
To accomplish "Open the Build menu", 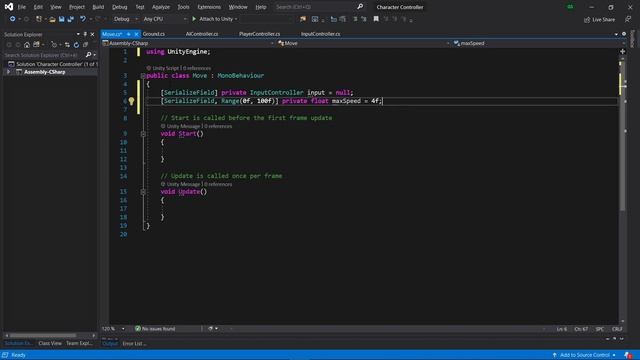I will tap(98, 7).
